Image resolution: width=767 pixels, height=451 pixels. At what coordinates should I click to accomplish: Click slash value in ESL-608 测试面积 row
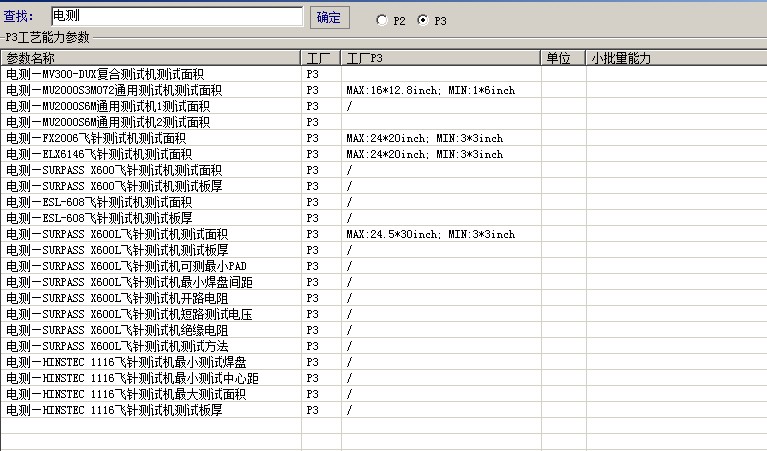[349, 202]
